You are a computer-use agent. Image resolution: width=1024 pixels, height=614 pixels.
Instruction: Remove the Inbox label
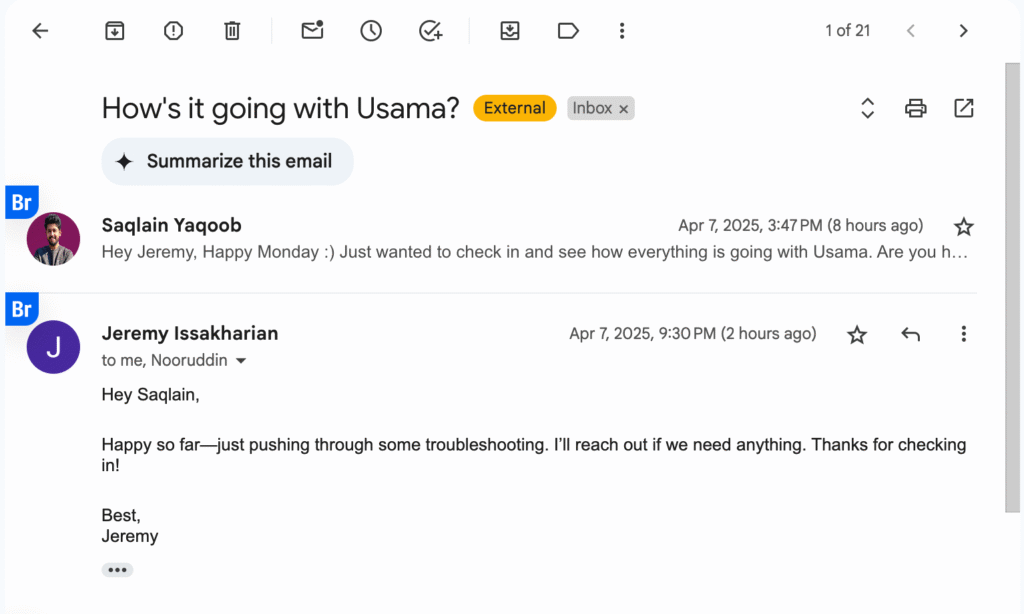tap(624, 109)
